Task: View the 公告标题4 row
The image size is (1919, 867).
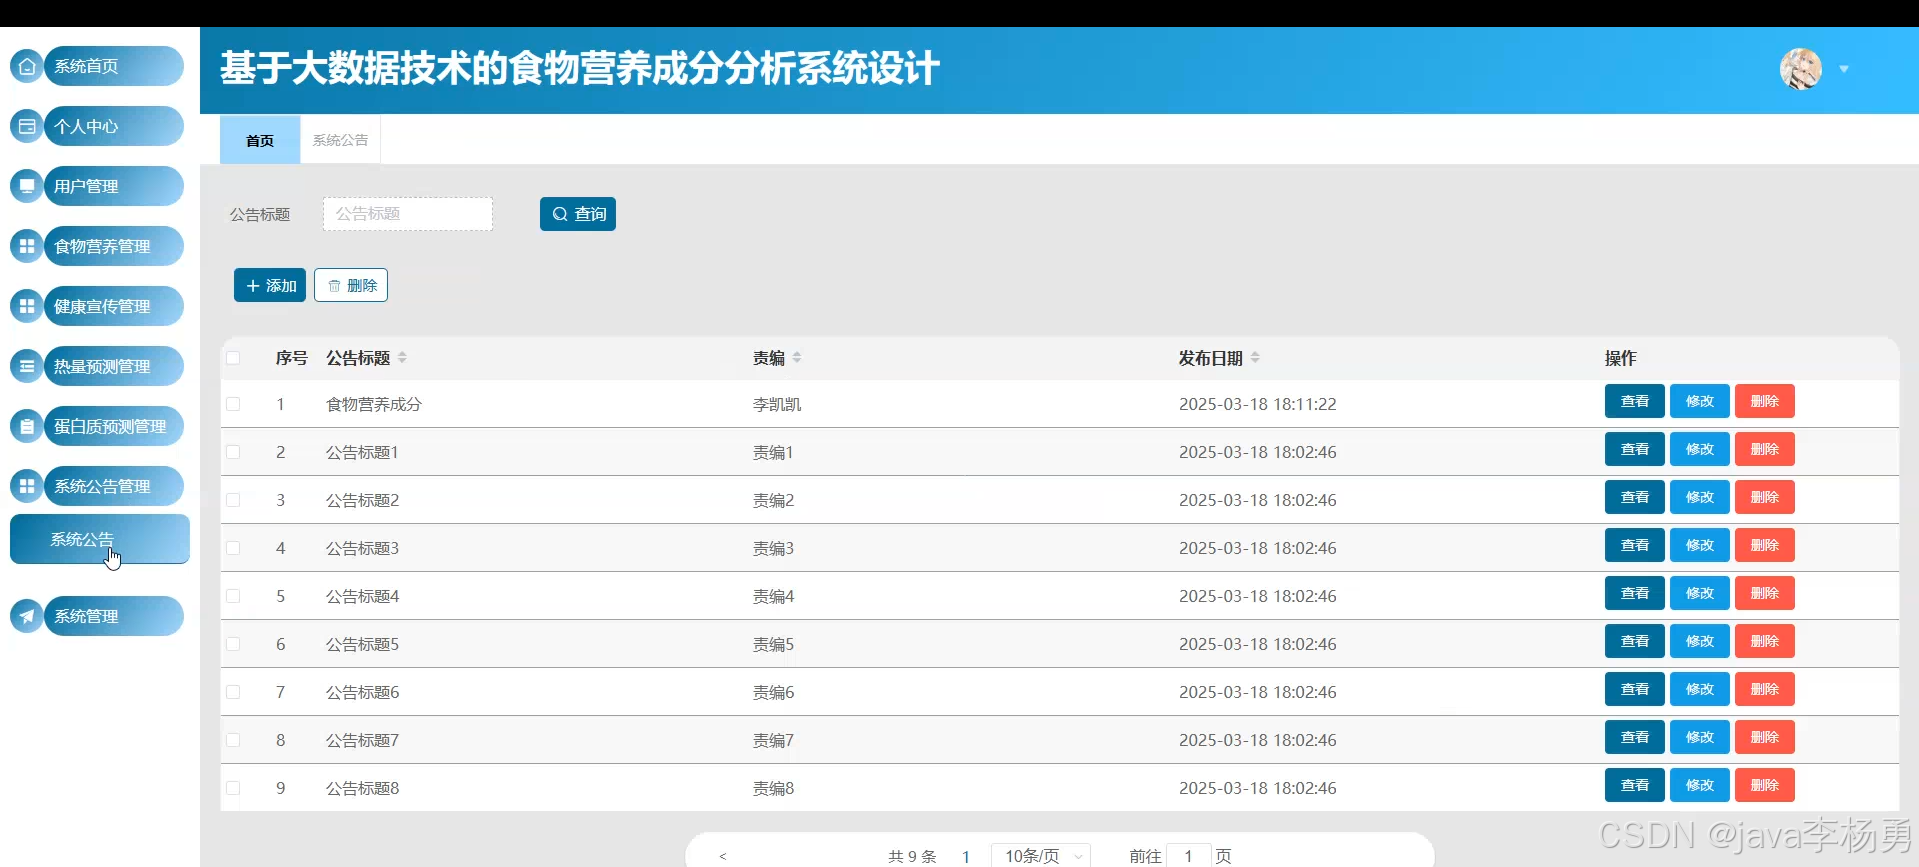Action: (1635, 593)
